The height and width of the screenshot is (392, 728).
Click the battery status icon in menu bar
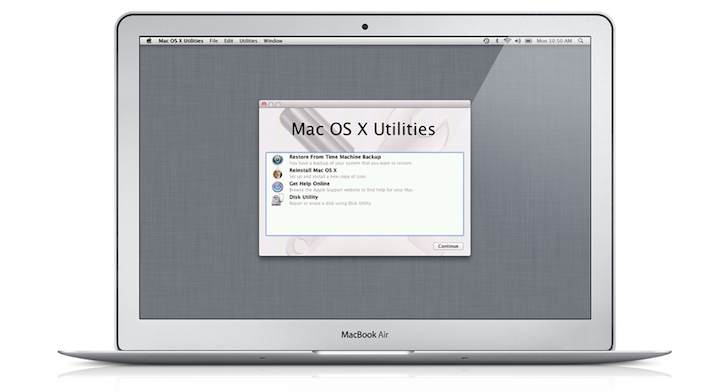coord(529,41)
